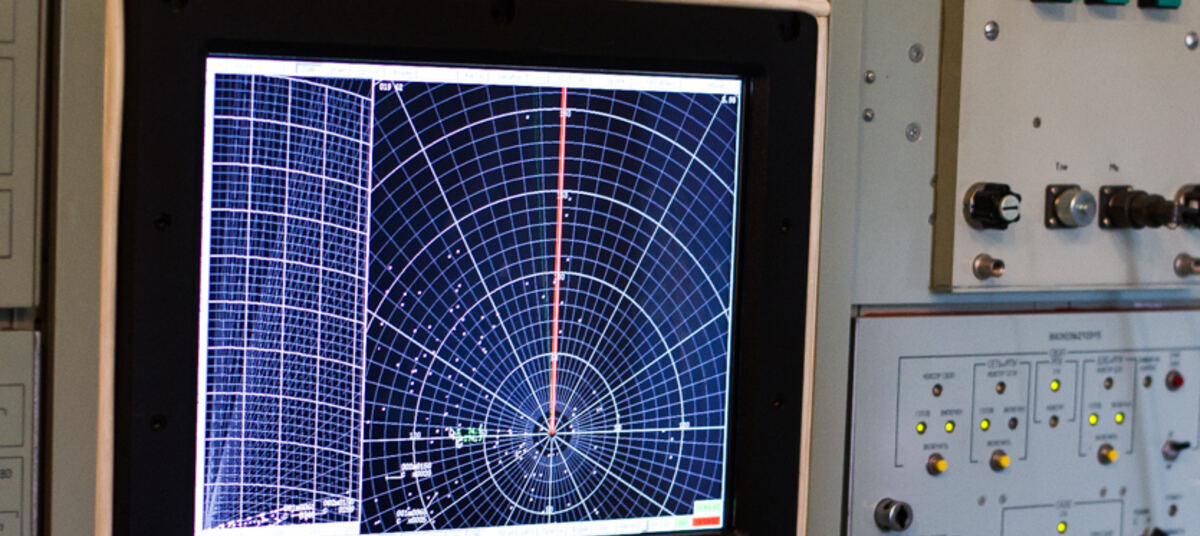Click unlit lamp beside the red button
This screenshot has width=1200, height=536.
pyautogui.click(x=1147, y=381)
